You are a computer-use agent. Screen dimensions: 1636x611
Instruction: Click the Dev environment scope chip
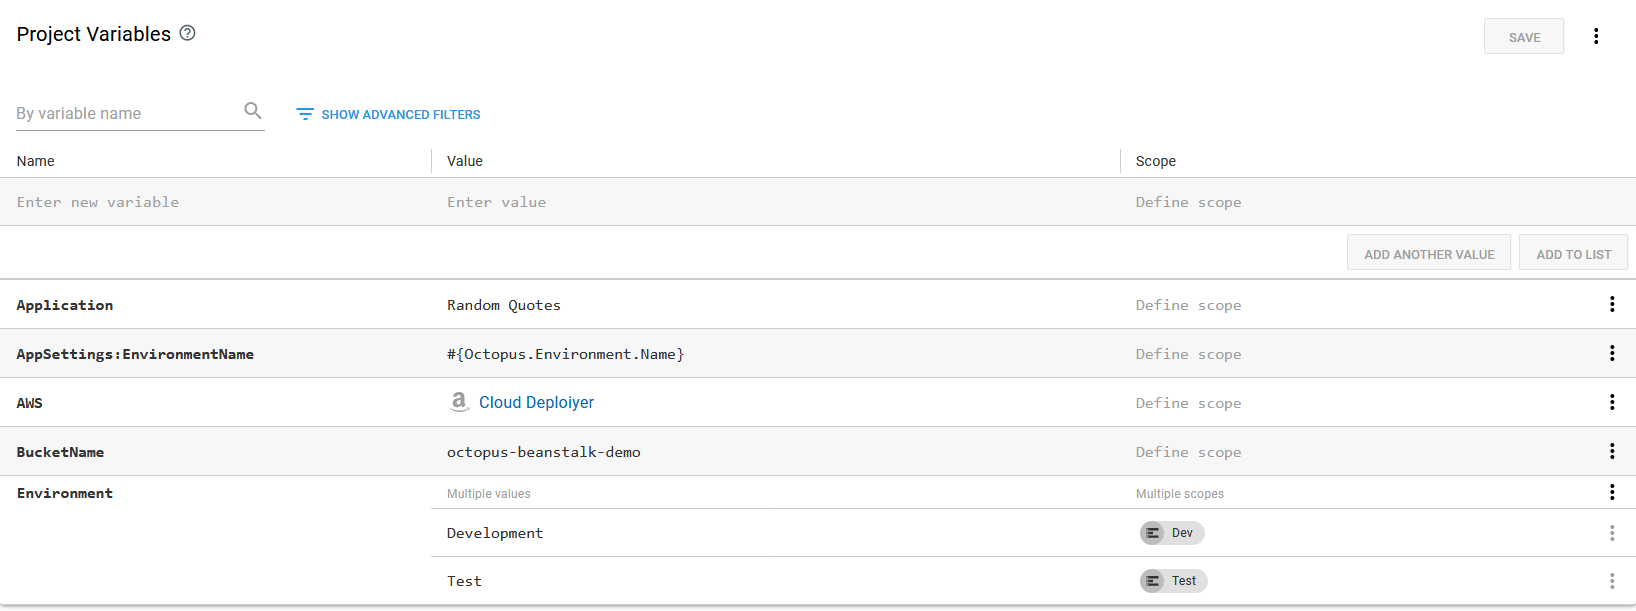point(1172,533)
